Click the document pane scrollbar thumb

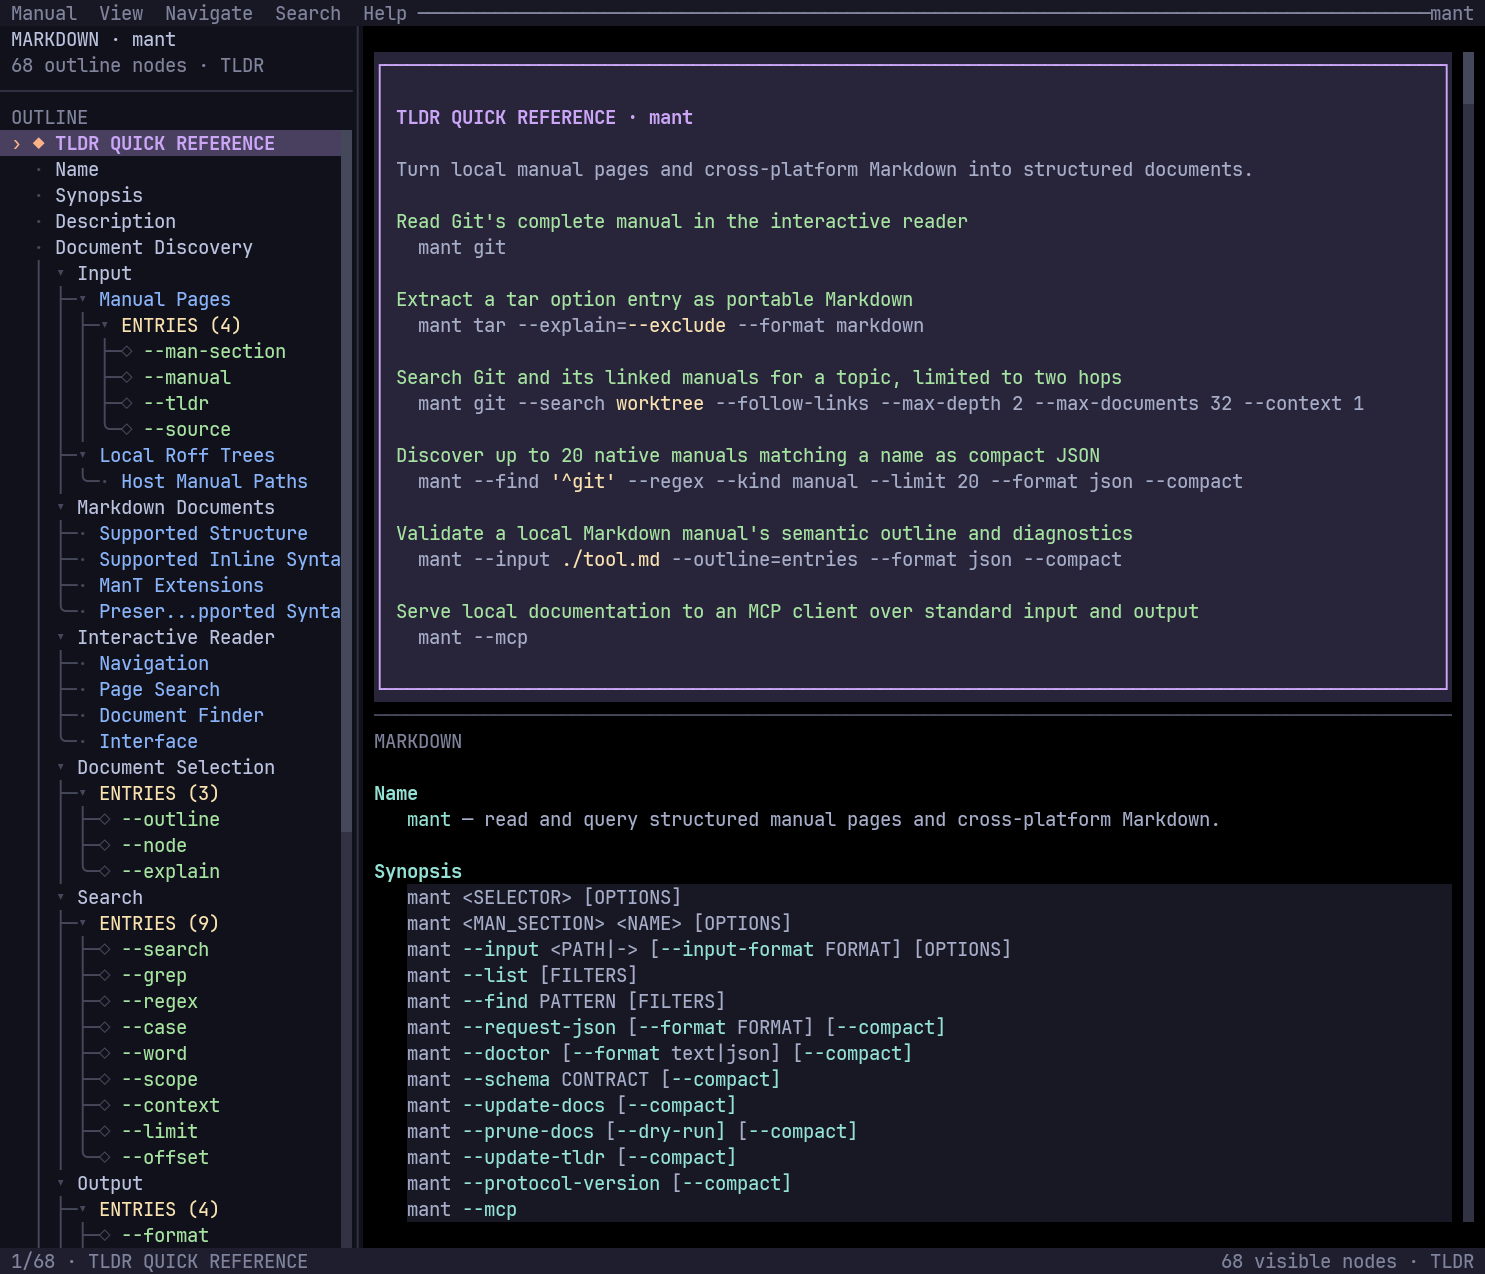pos(1468,78)
